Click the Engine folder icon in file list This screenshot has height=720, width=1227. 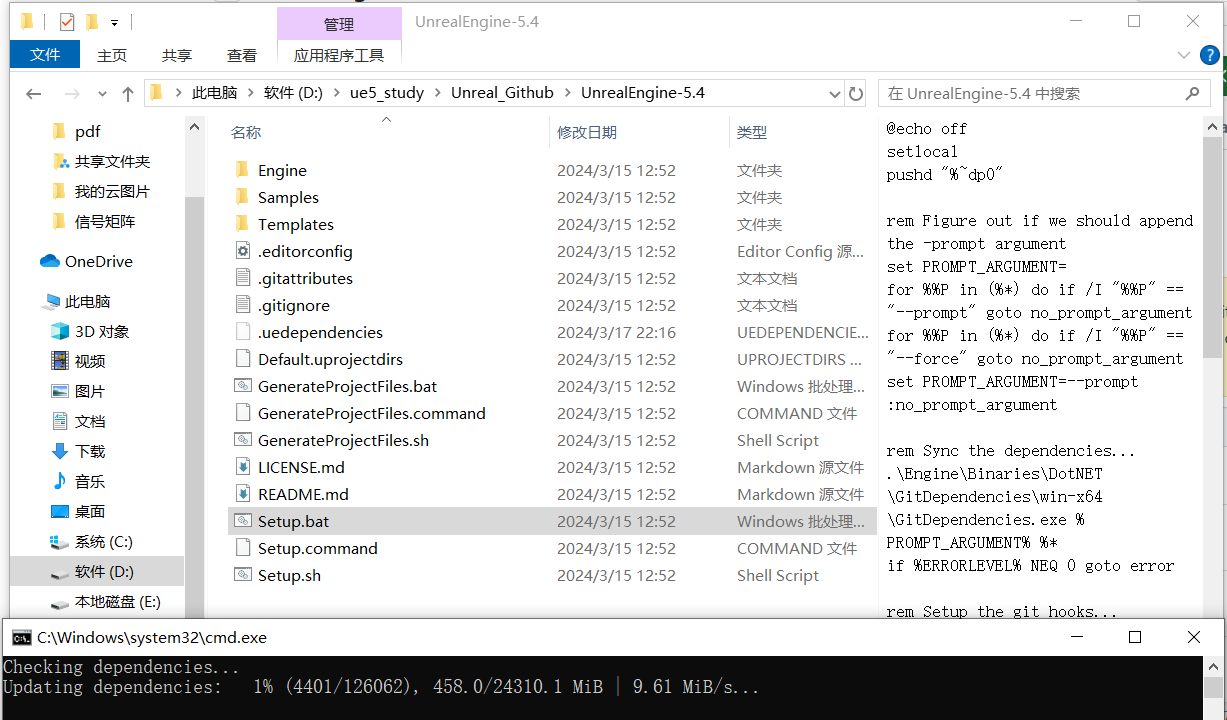(x=242, y=170)
